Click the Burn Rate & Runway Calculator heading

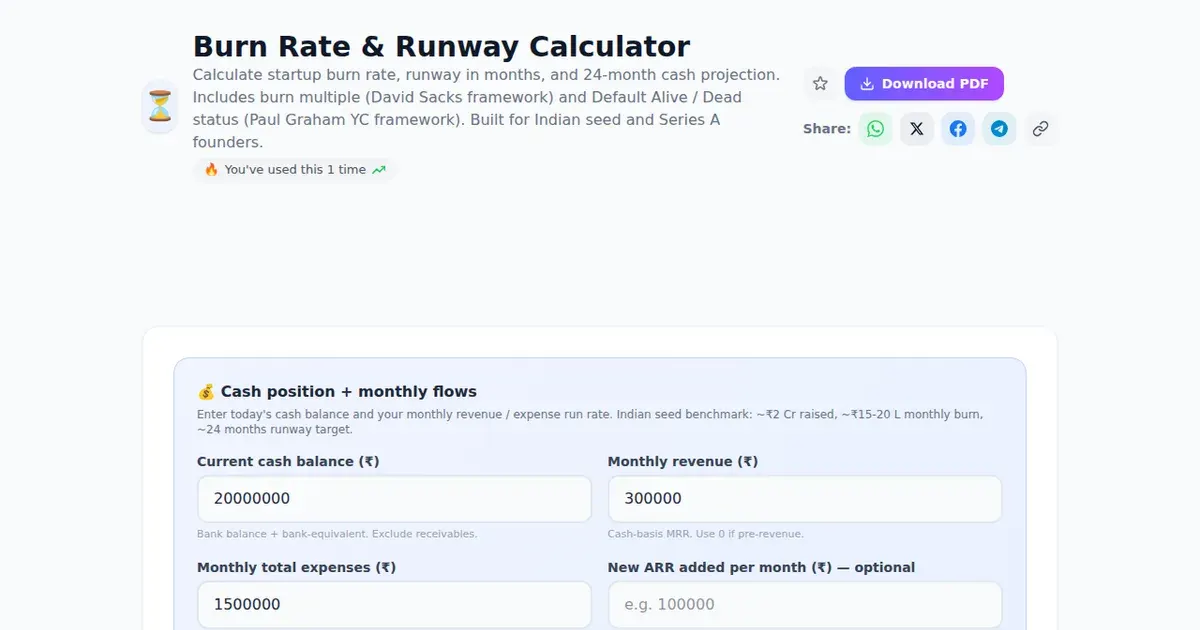(x=441, y=46)
